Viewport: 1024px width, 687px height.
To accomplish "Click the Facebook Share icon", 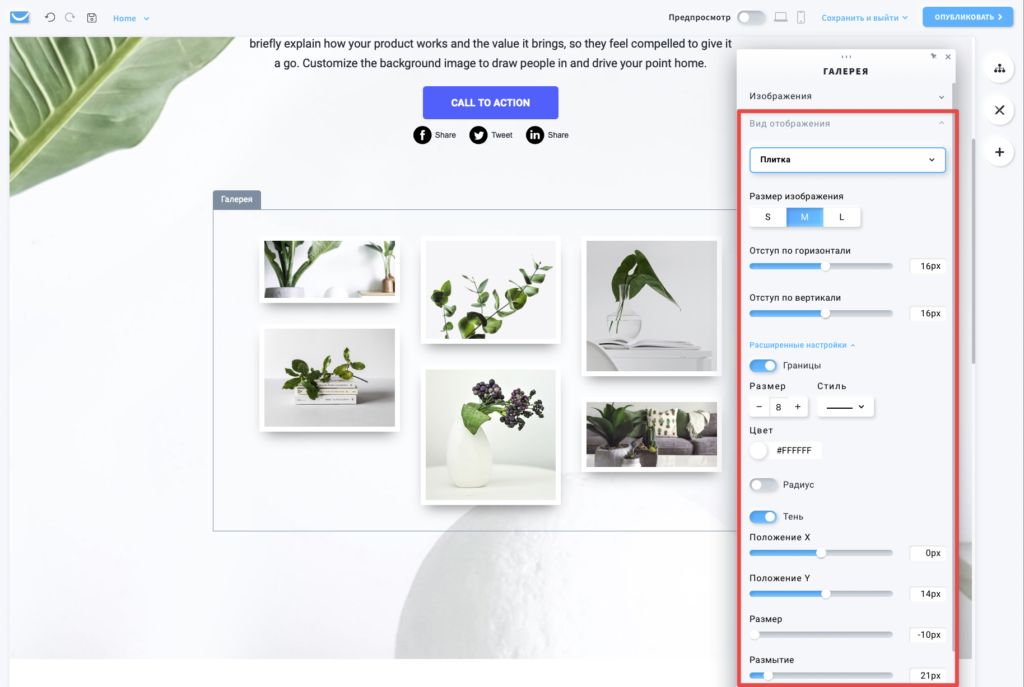I will (422, 135).
